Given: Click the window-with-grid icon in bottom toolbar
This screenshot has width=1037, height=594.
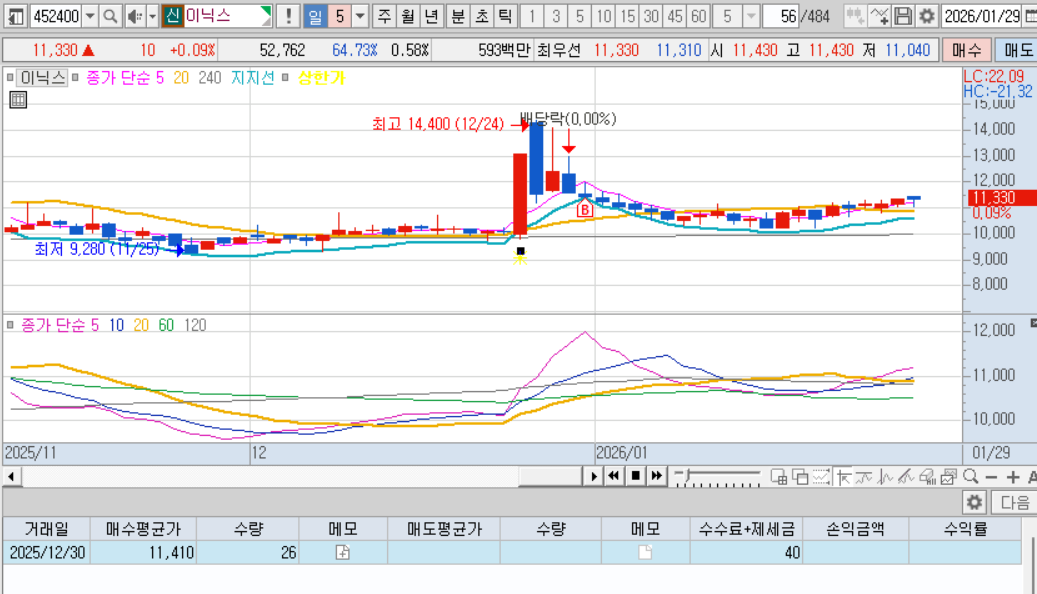Looking at the screenshot, I should point(778,477).
